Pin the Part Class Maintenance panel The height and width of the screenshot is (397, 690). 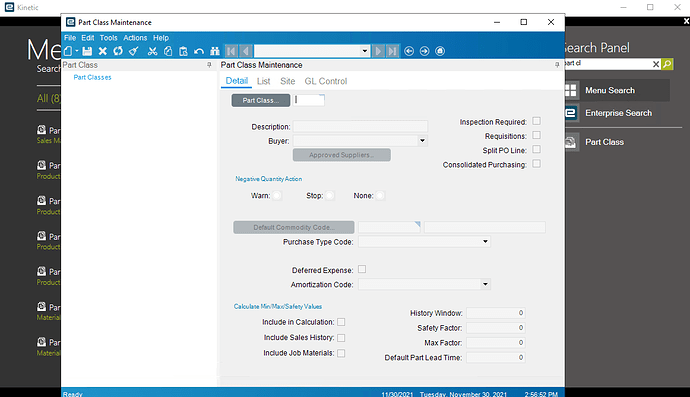(557, 65)
